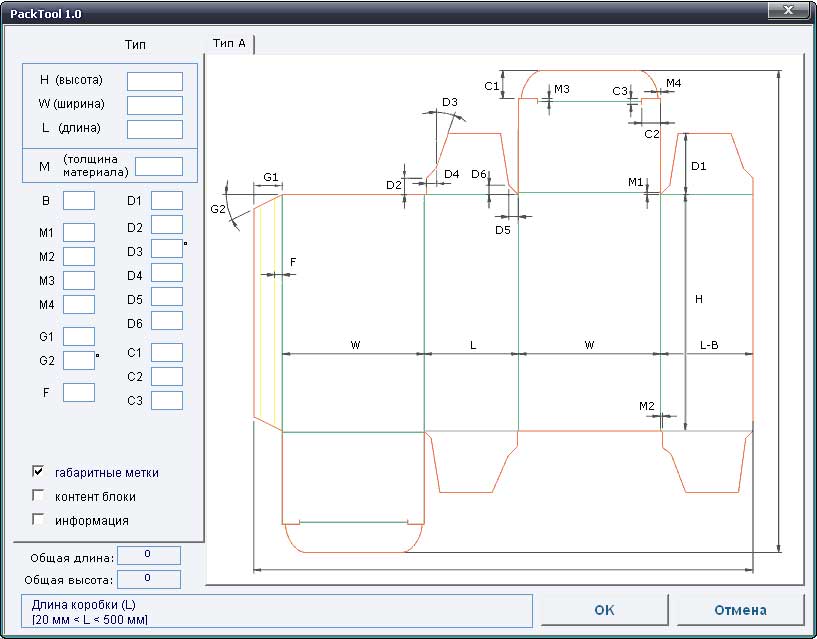
Task: Click the G2 angle input box
Action: coord(79,360)
